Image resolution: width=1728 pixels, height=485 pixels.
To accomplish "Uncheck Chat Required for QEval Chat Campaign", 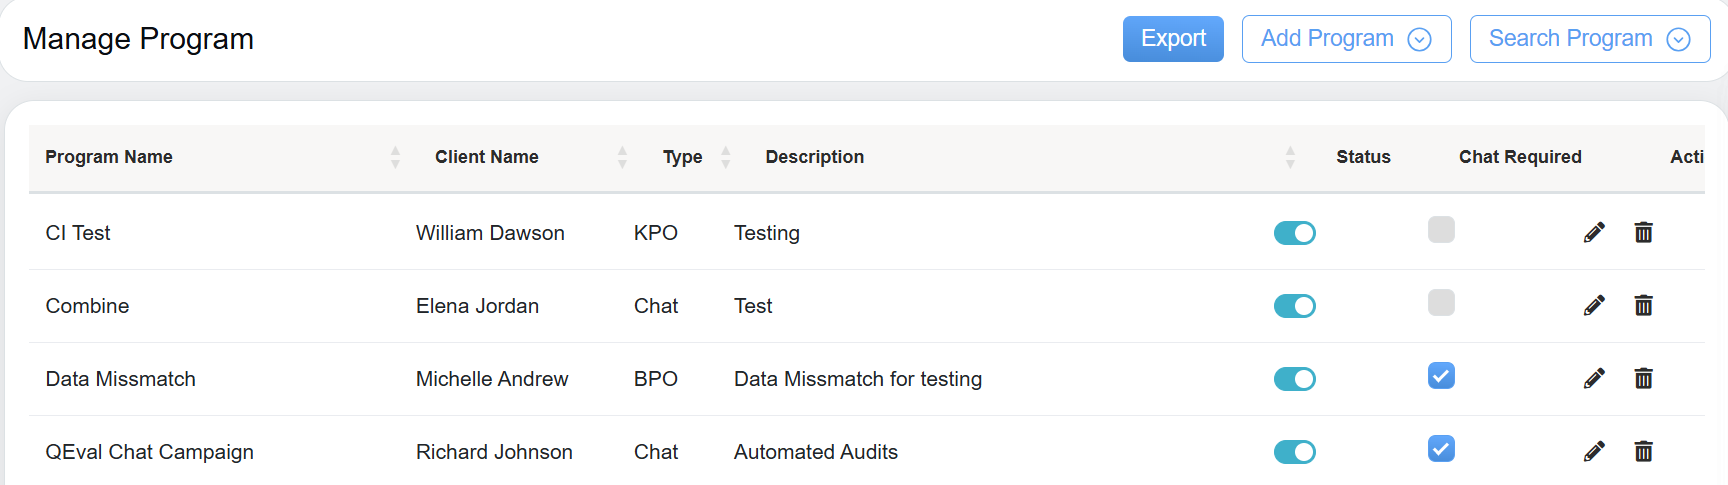I will [1441, 449].
